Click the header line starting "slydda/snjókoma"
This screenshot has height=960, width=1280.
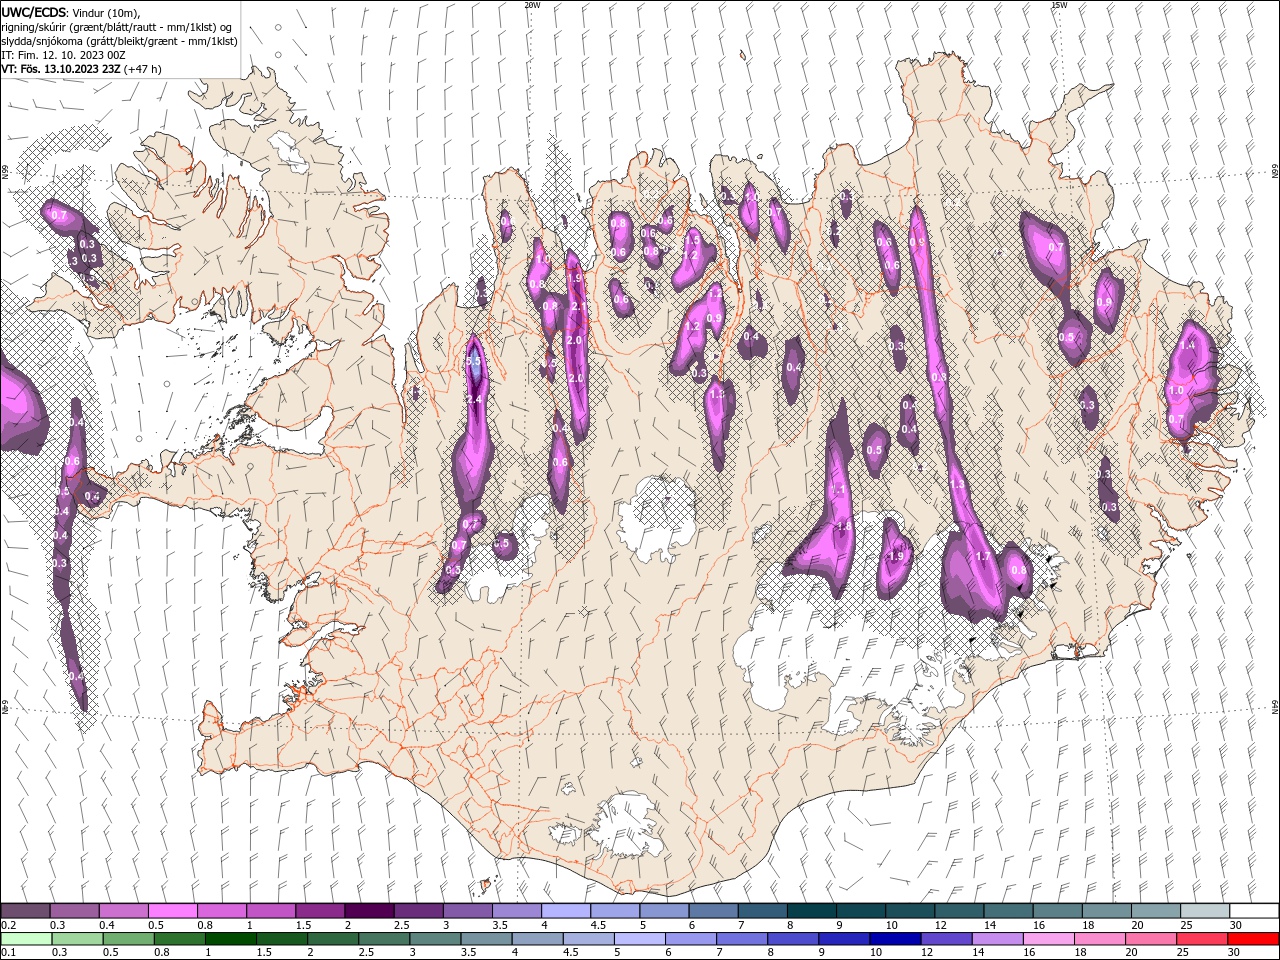119,41
